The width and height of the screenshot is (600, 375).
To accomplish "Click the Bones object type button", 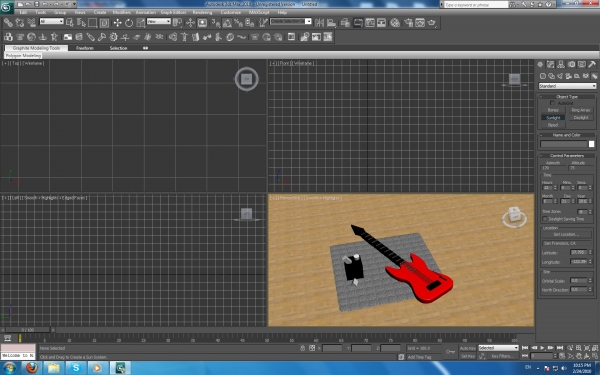I will 553,110.
